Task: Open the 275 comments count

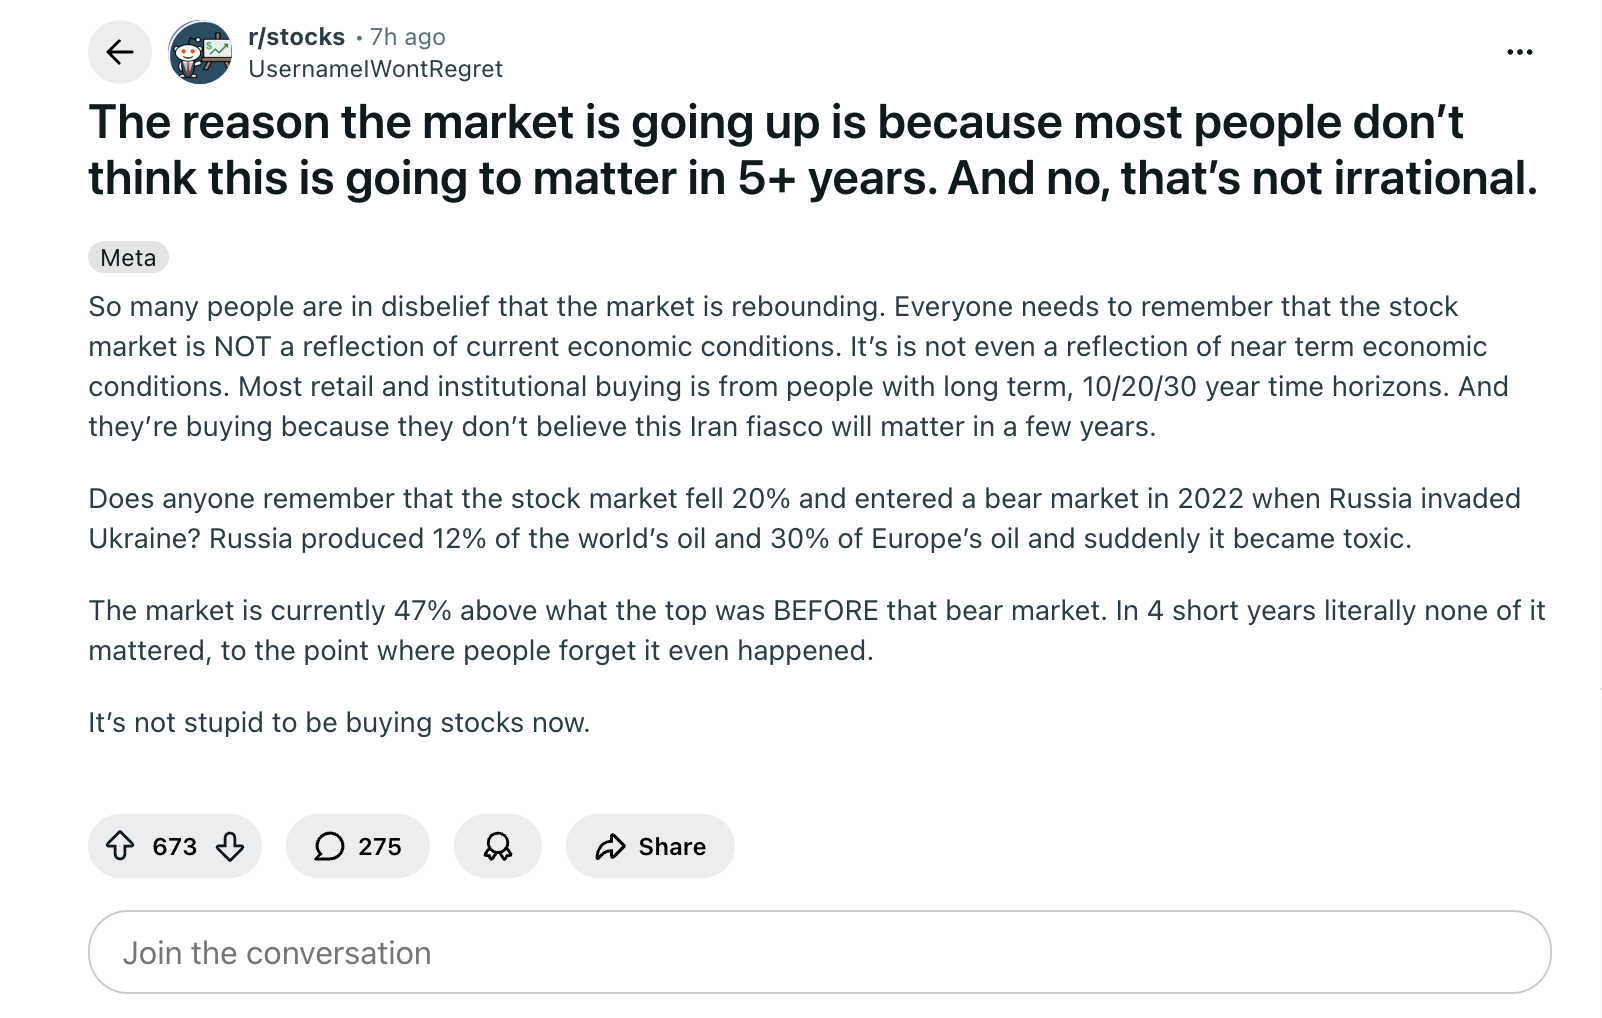Action: pyautogui.click(x=380, y=847)
